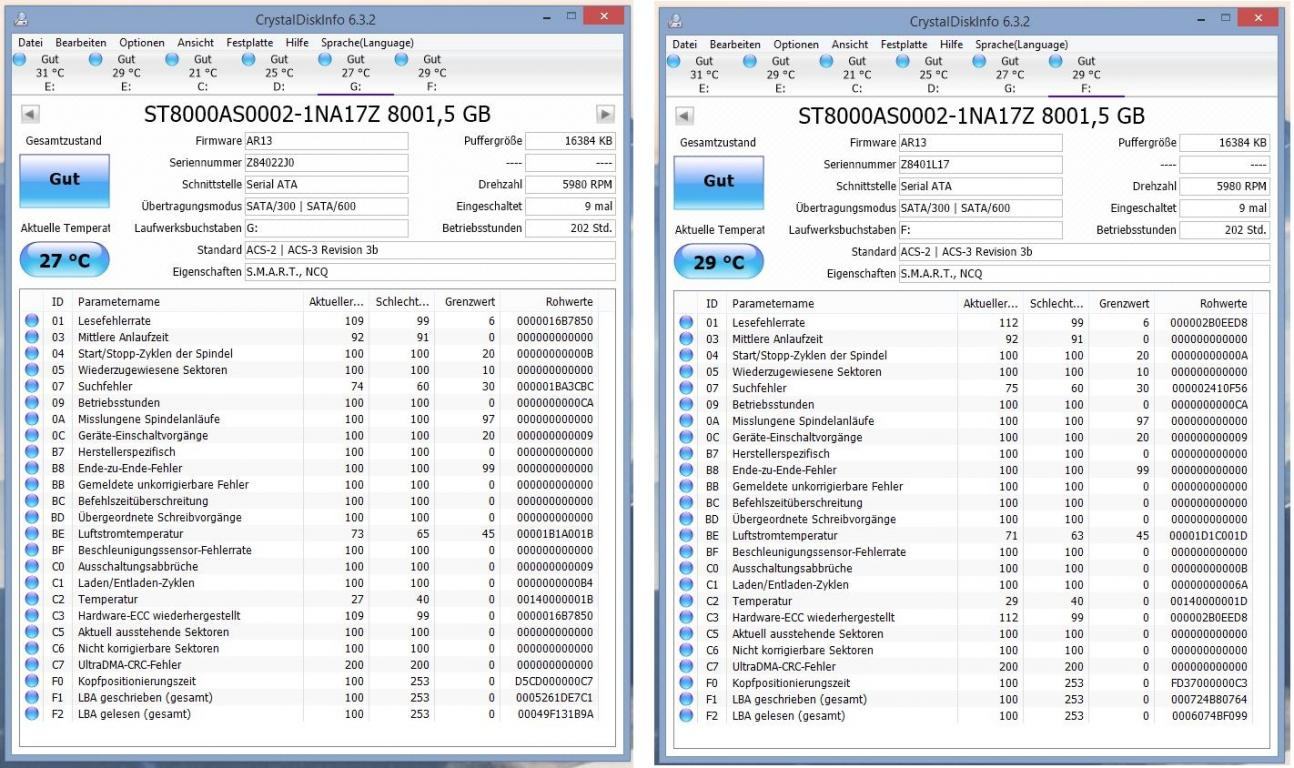Image resolution: width=1294 pixels, height=768 pixels.
Task: Click the Firmware AR13 field in left window
Action: tap(326, 141)
